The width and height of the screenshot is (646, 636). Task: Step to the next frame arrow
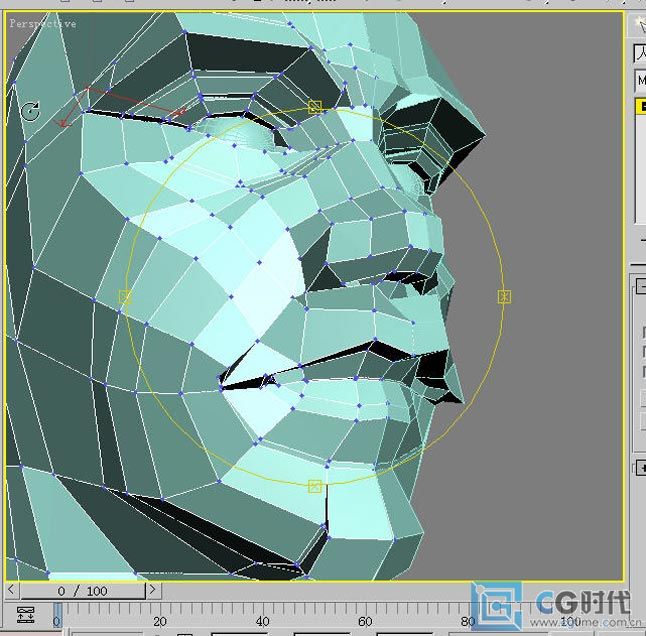click(152, 590)
